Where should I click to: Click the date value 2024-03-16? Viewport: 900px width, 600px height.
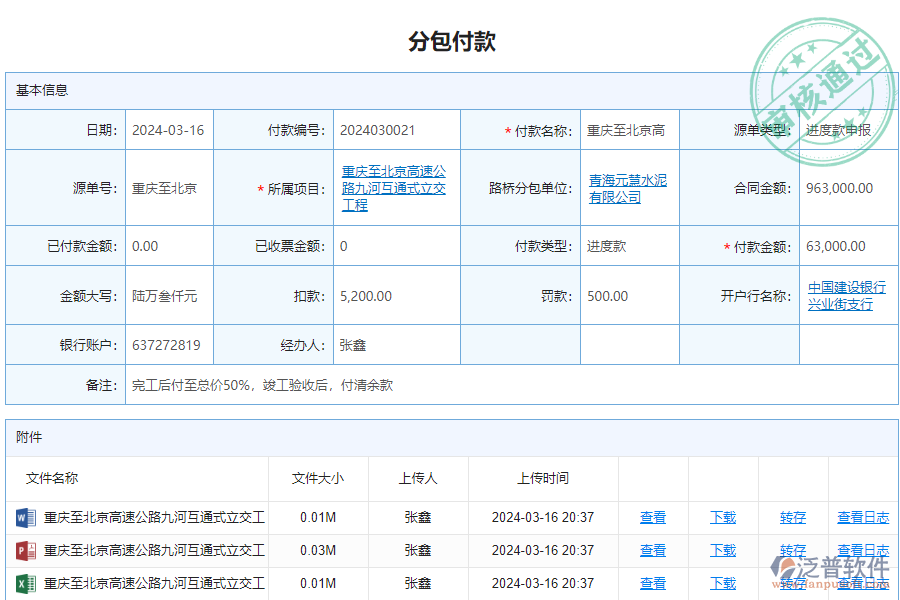(x=168, y=129)
